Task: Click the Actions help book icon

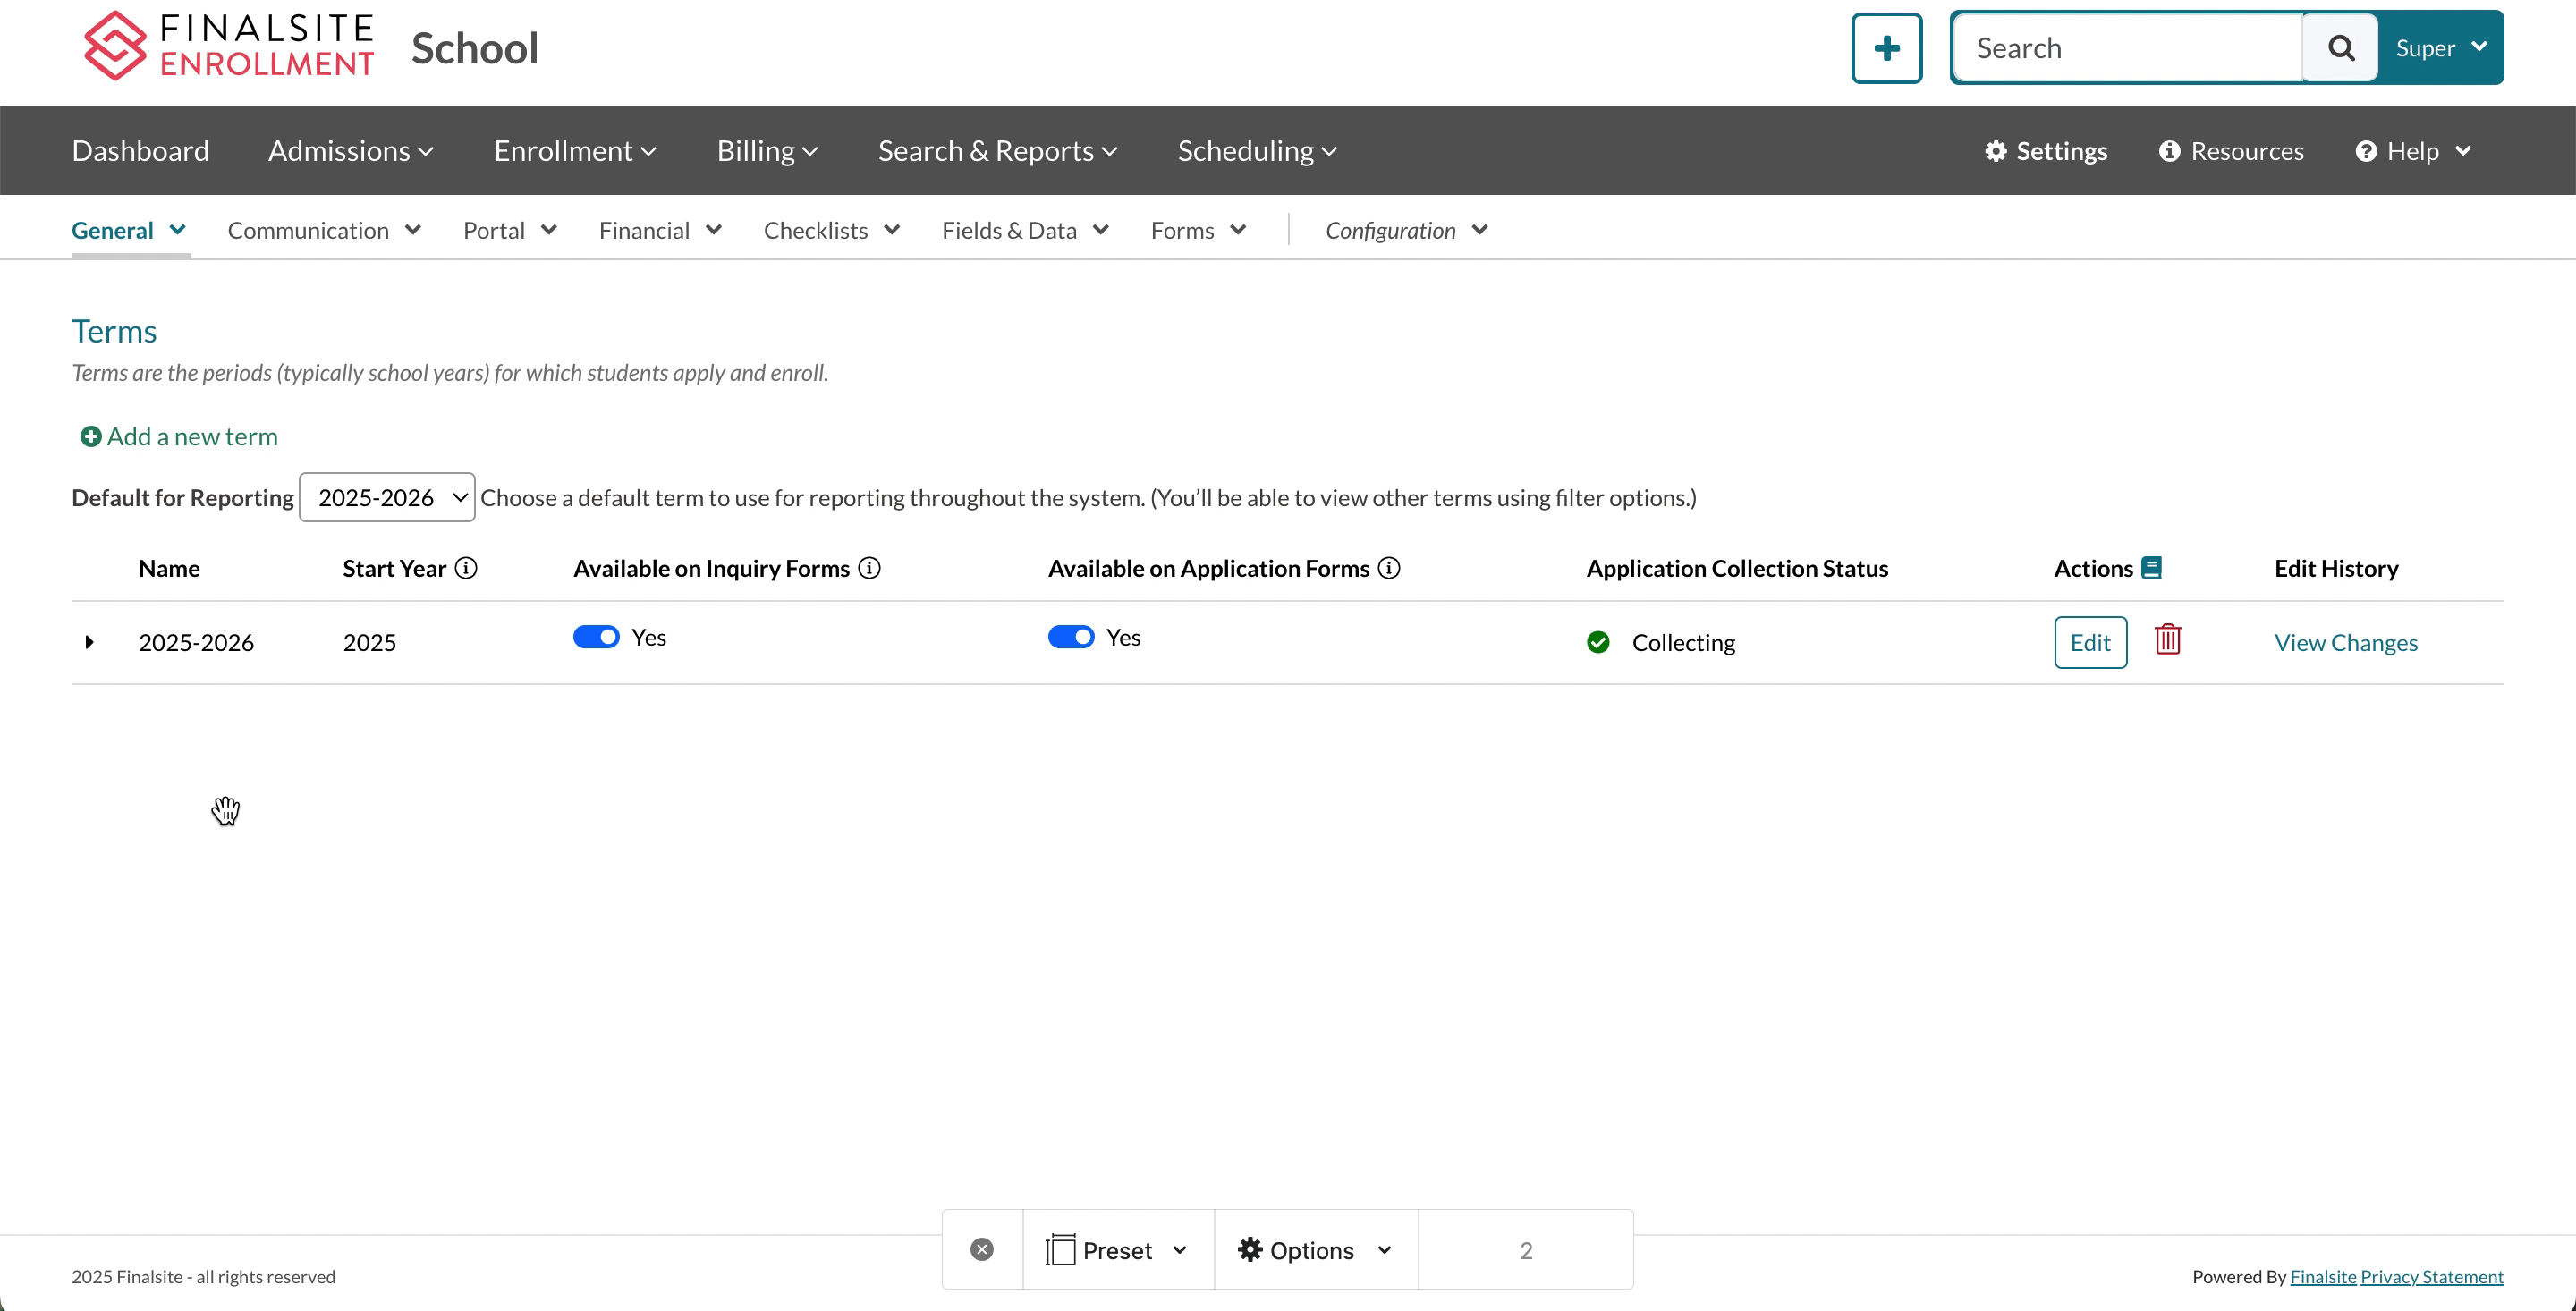Action: coord(2152,568)
